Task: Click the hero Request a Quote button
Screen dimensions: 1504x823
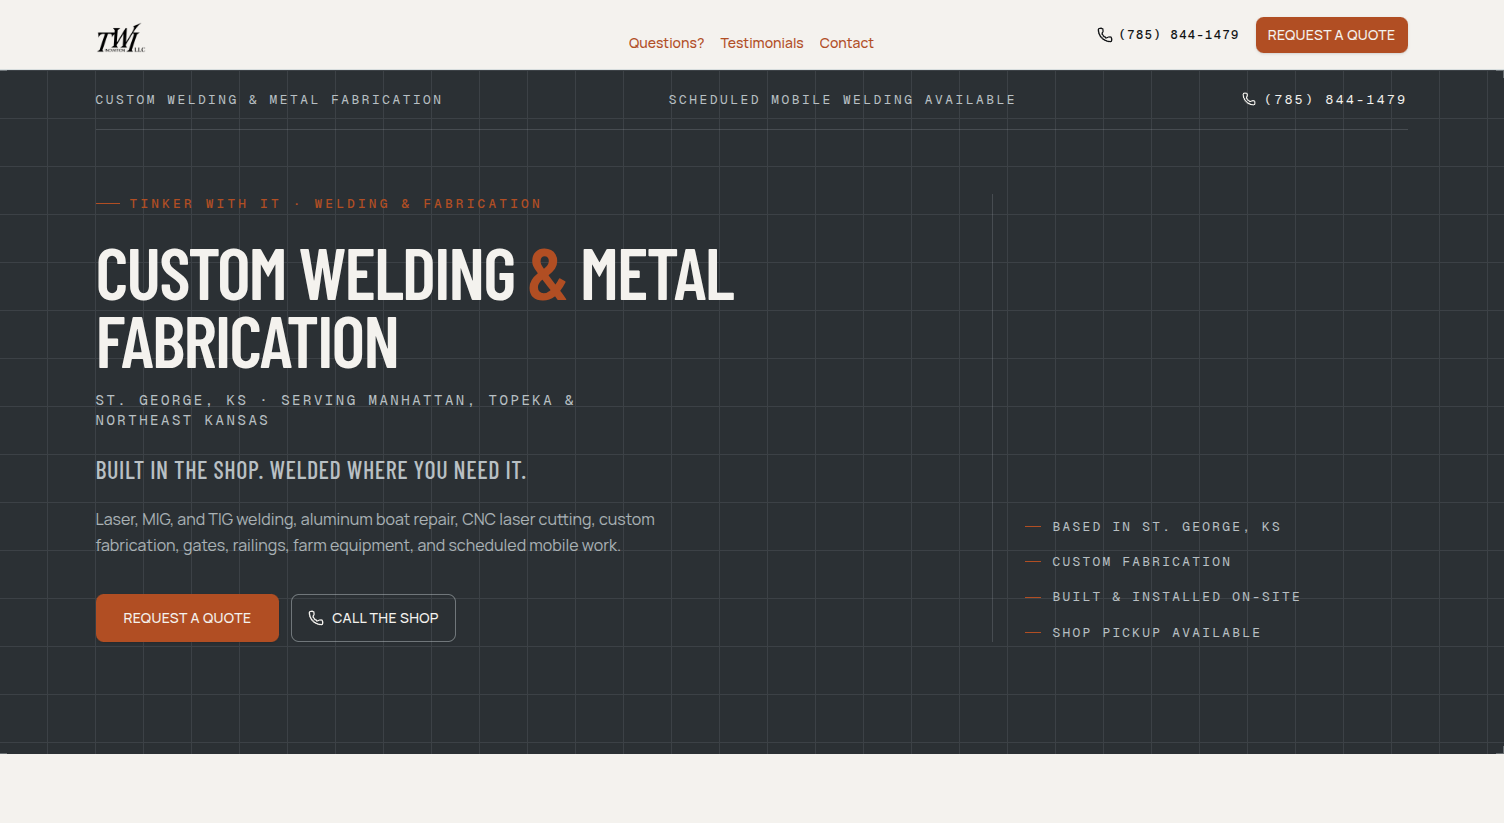Action: pos(187,618)
